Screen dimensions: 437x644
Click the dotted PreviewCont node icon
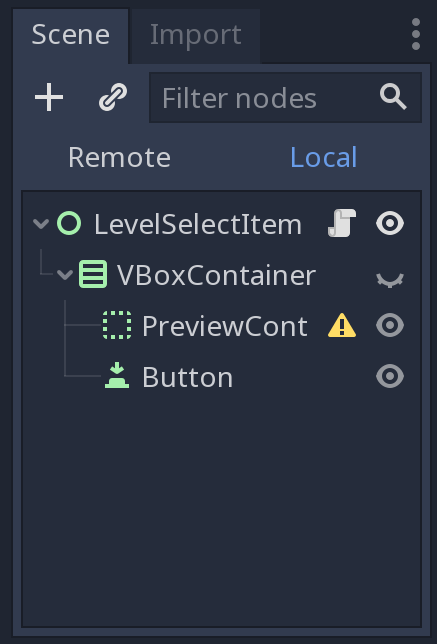click(x=117, y=325)
